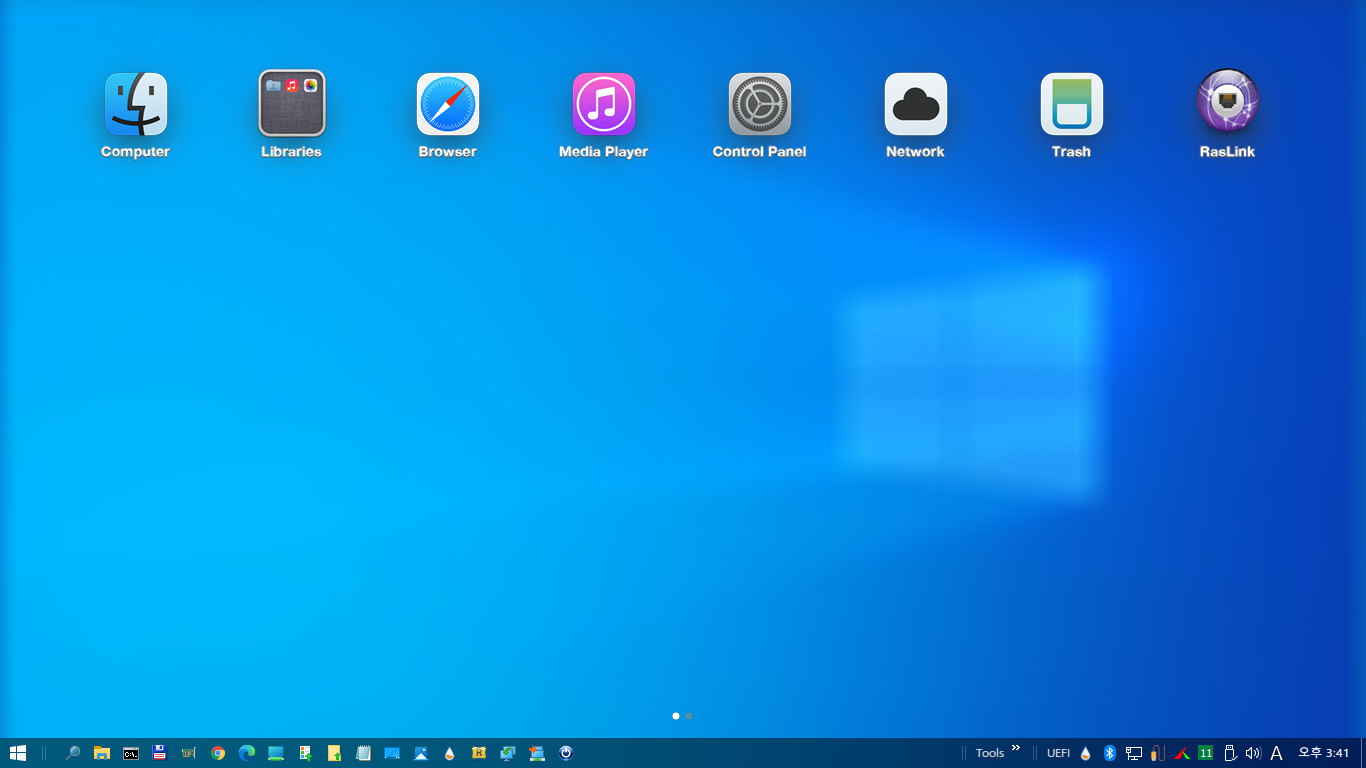This screenshot has width=1366, height=768.
Task: Click the monitor refresh taskbar icon
Action: [x=508, y=753]
